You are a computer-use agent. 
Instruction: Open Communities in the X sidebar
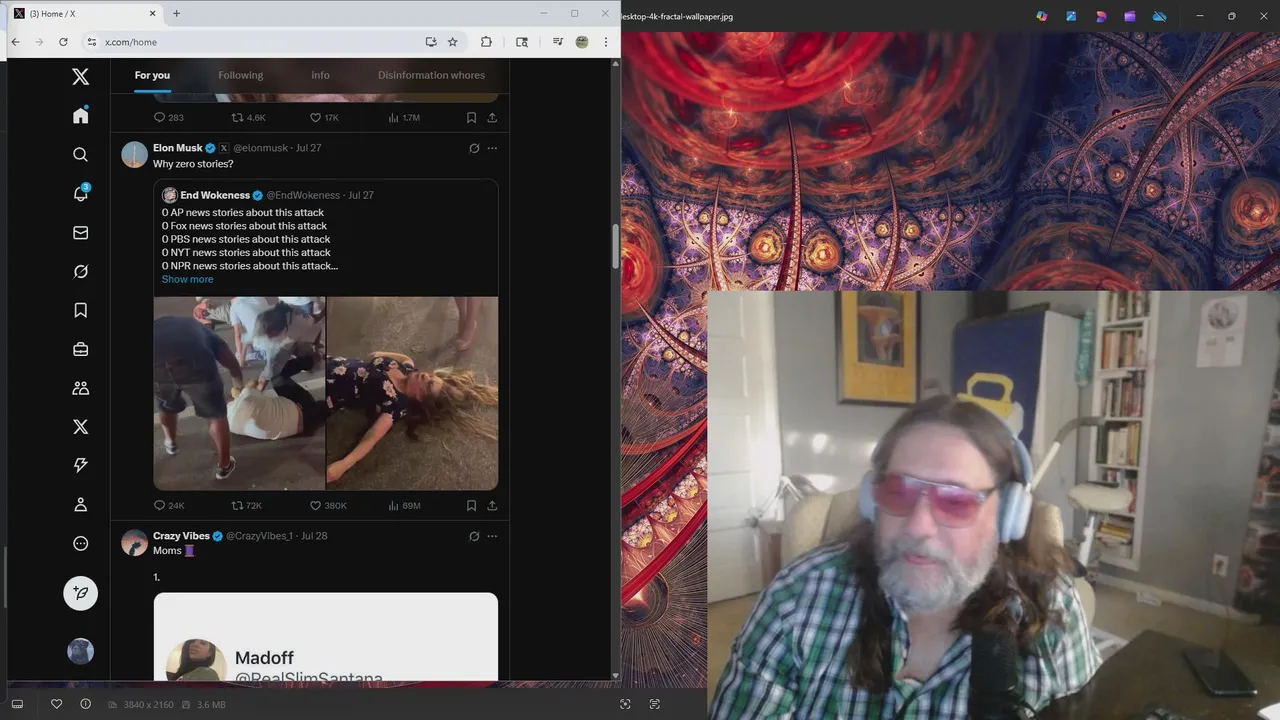[x=81, y=388]
